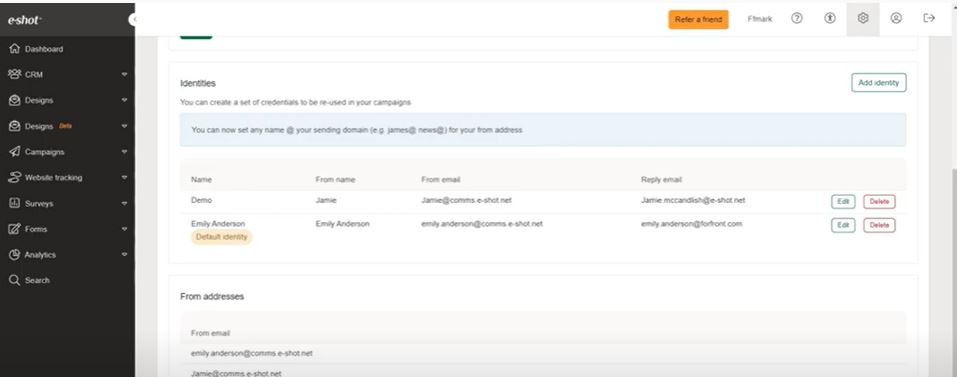Open the Search menu item
Screen dimensions: 957x377
[x=37, y=280]
